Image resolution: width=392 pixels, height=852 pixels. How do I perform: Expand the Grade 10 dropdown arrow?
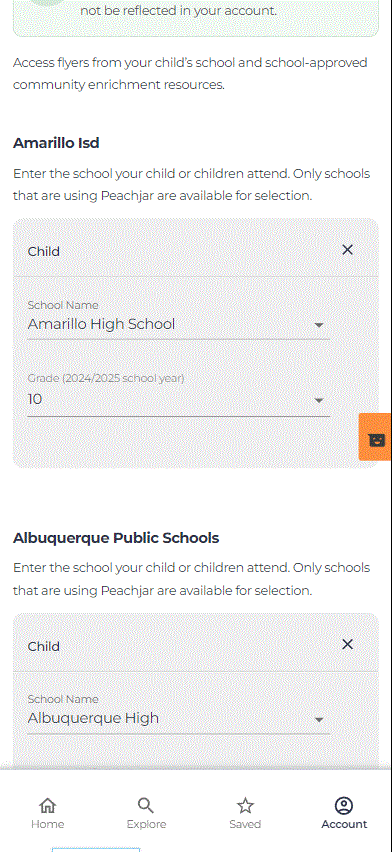(319, 400)
